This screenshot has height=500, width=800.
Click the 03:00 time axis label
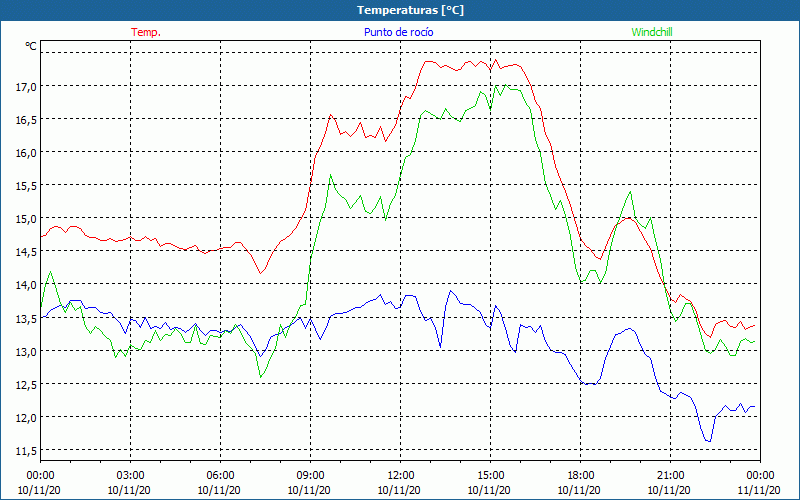coord(130,476)
